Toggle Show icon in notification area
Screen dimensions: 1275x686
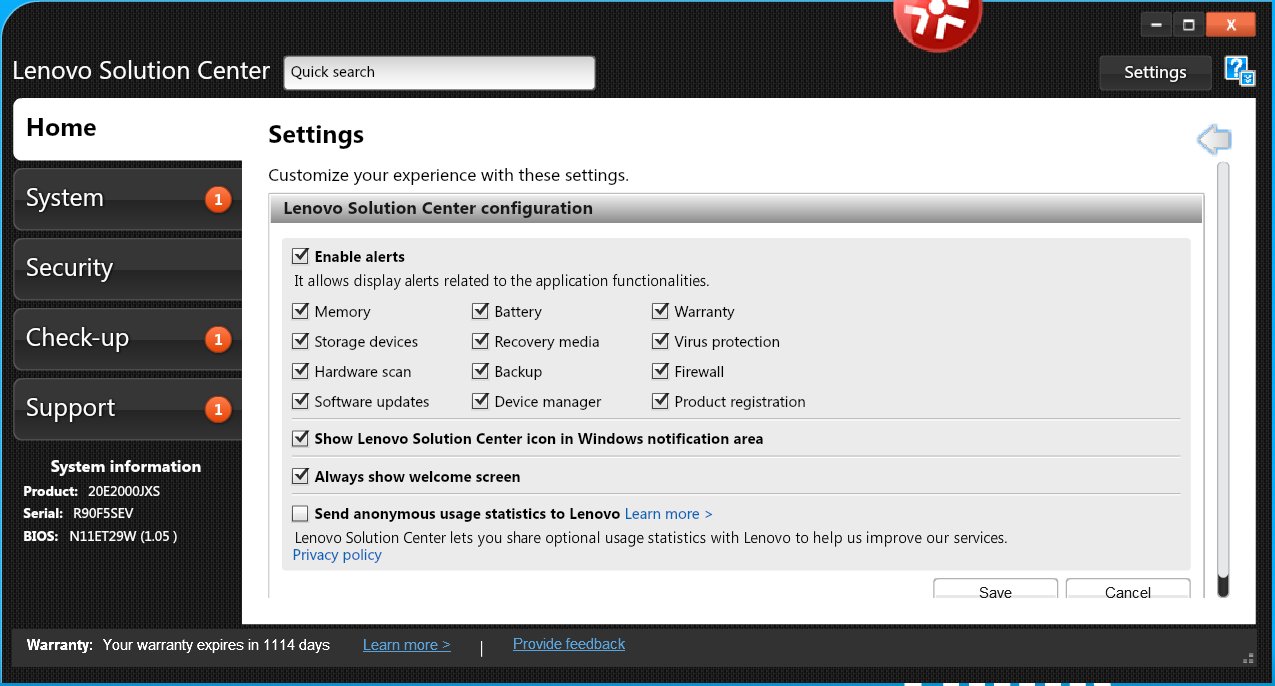300,438
